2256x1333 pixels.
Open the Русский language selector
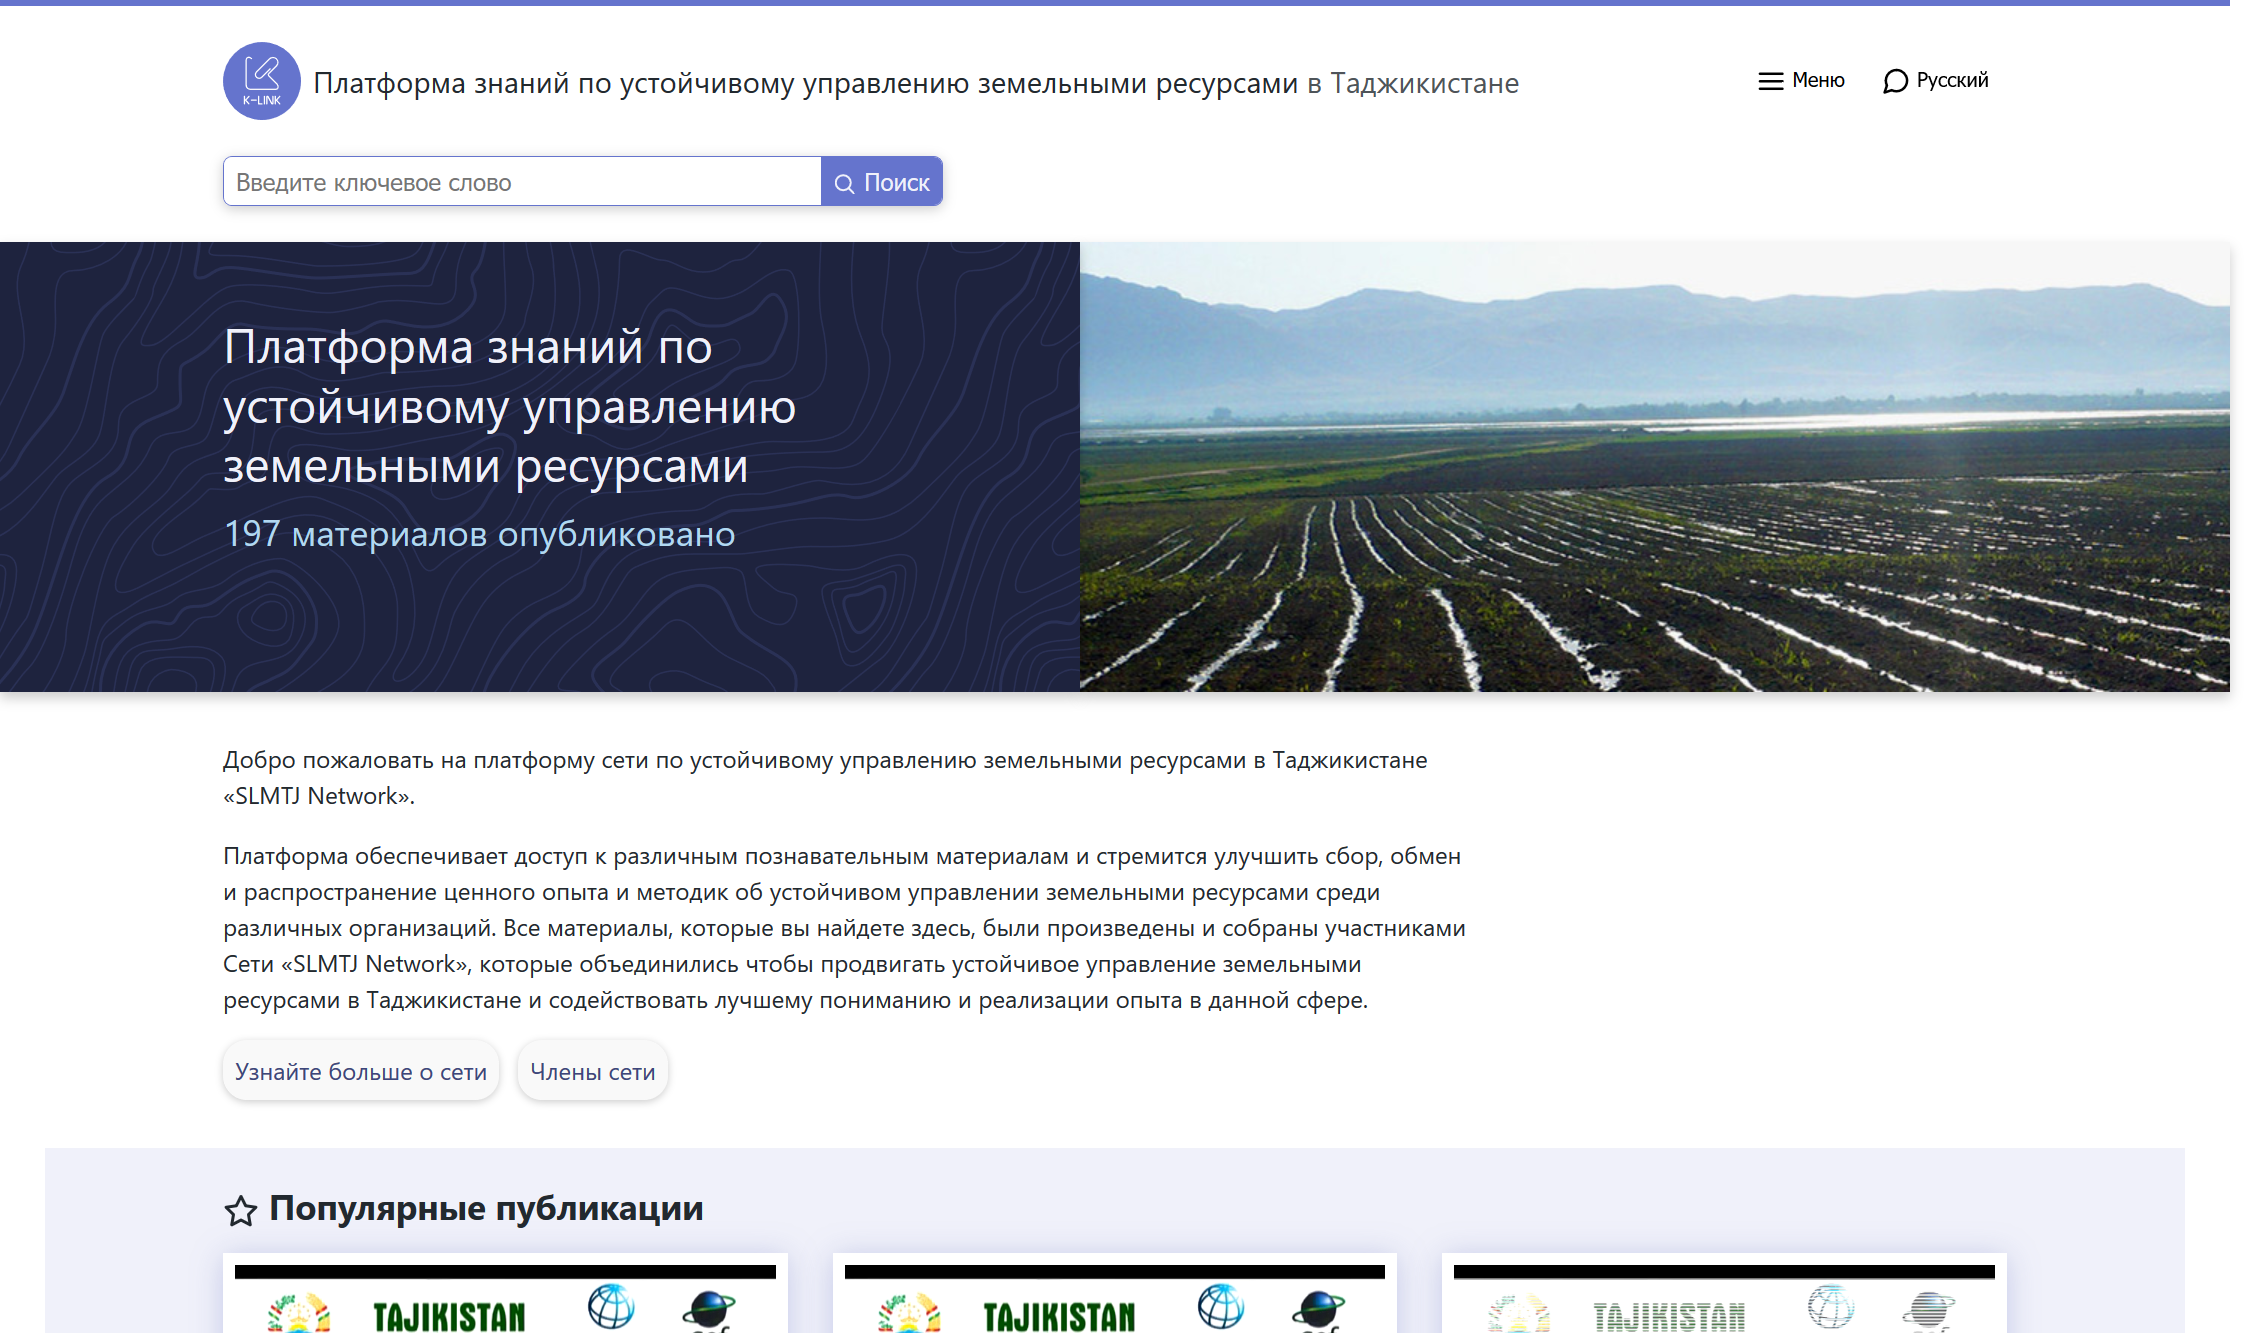[x=1951, y=81]
